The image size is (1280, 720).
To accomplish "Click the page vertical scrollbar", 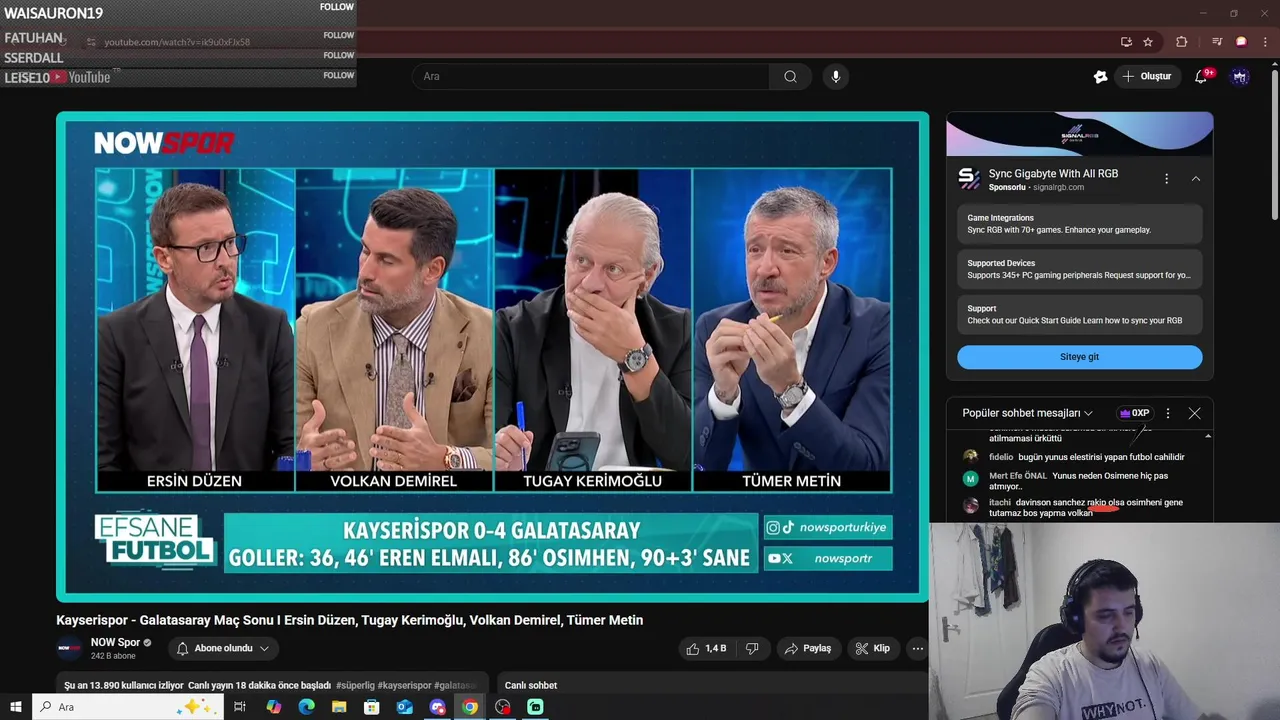I will click(x=1274, y=145).
